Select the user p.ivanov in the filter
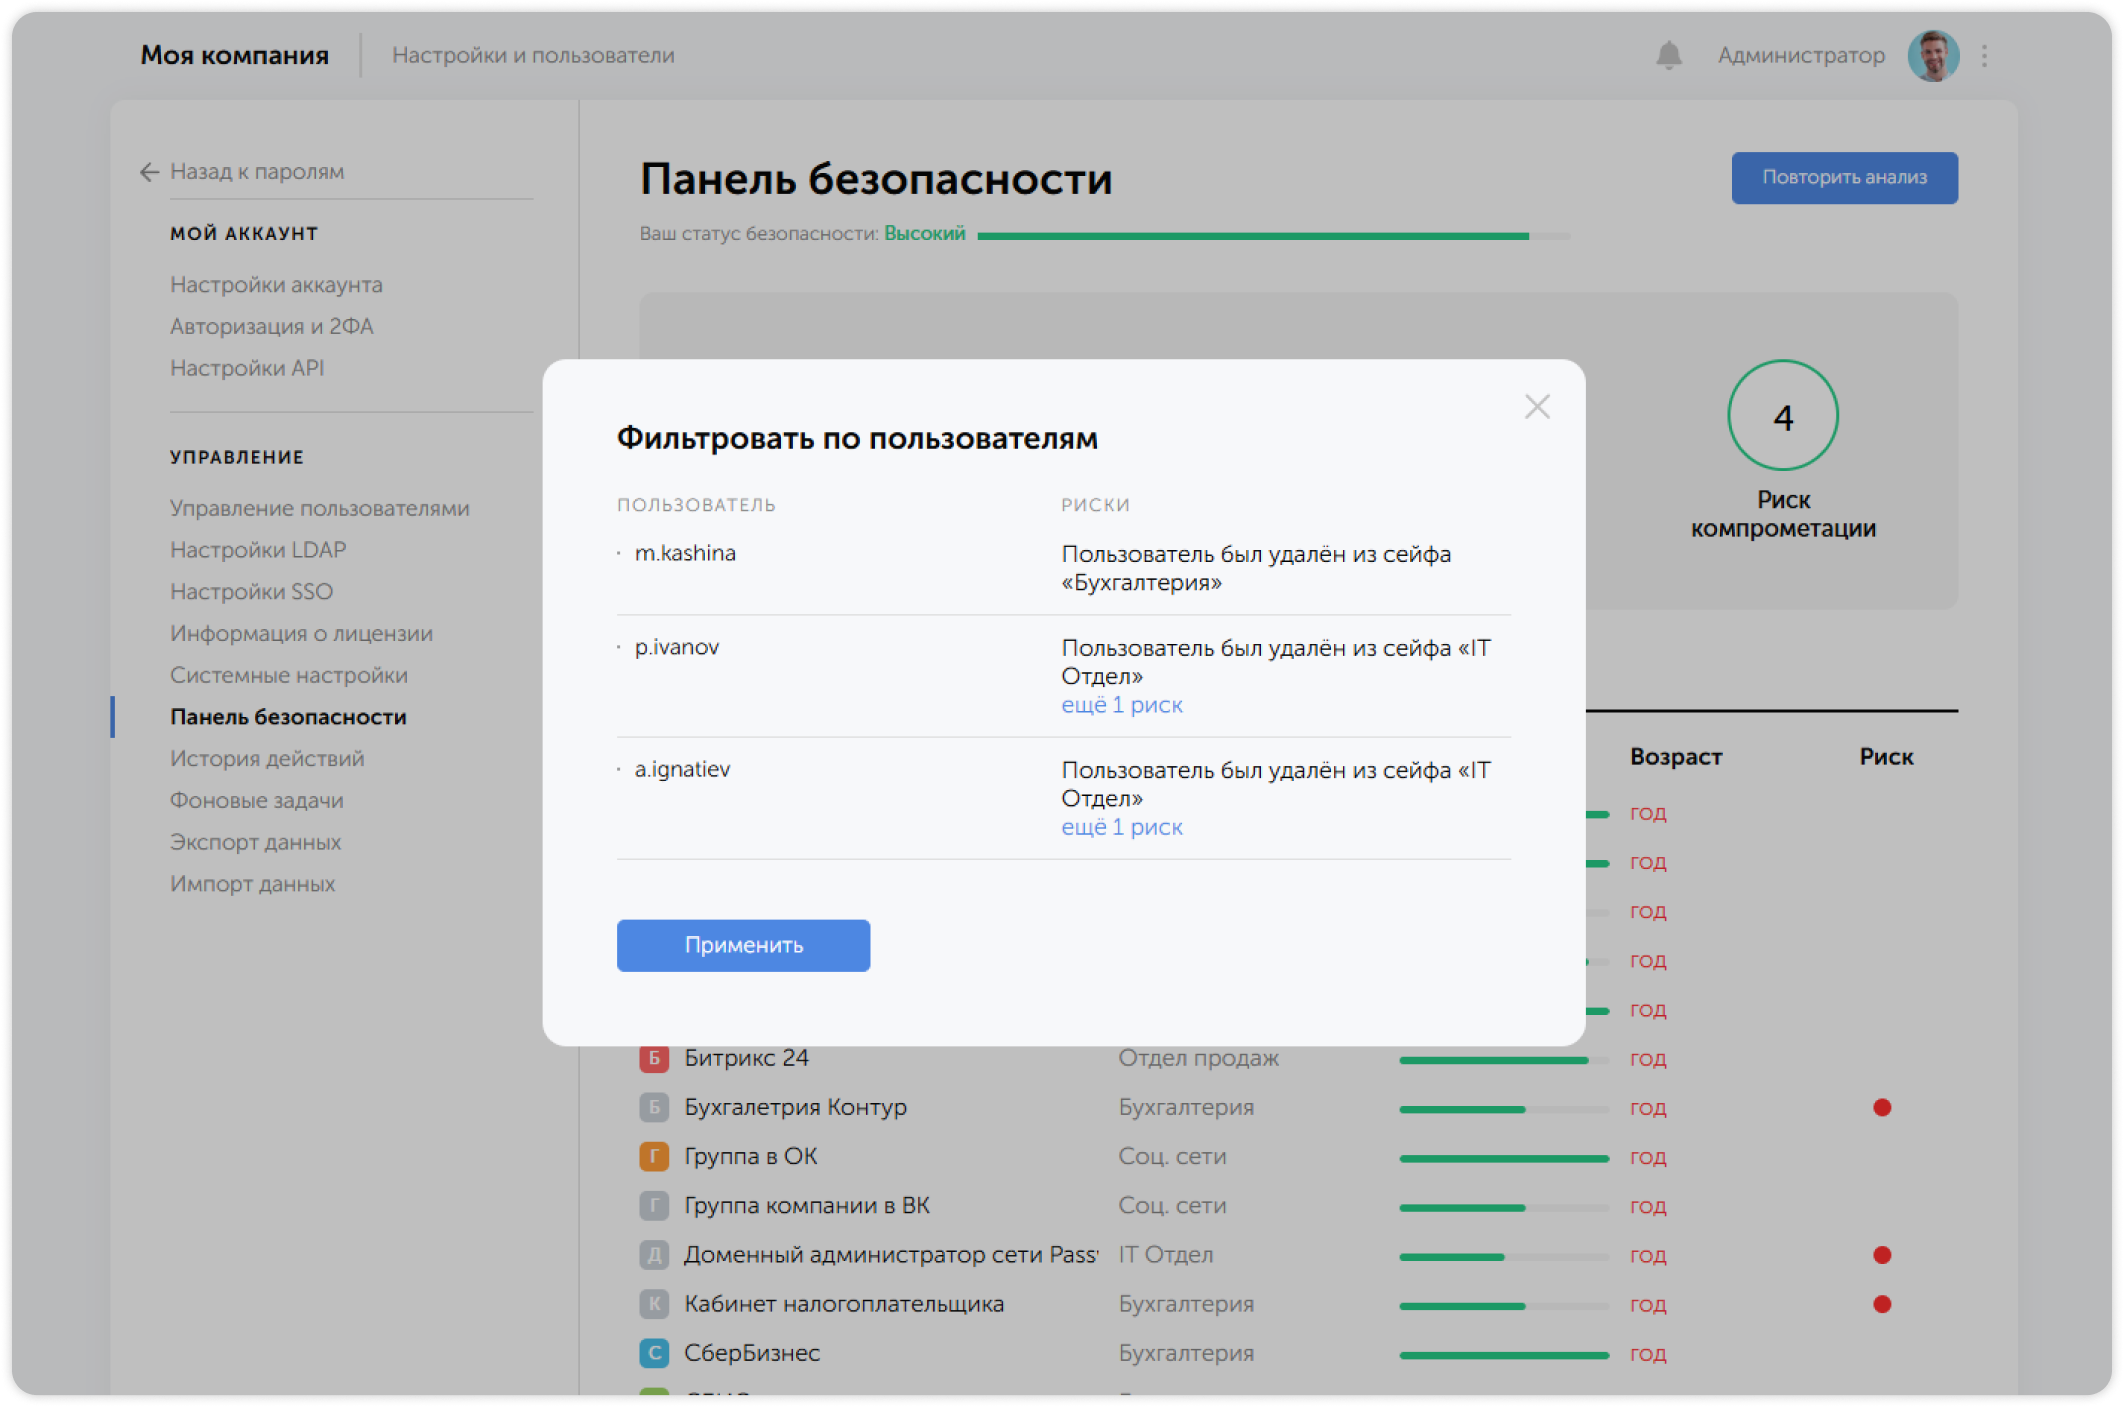This screenshot has width=2124, height=1408. point(678,647)
